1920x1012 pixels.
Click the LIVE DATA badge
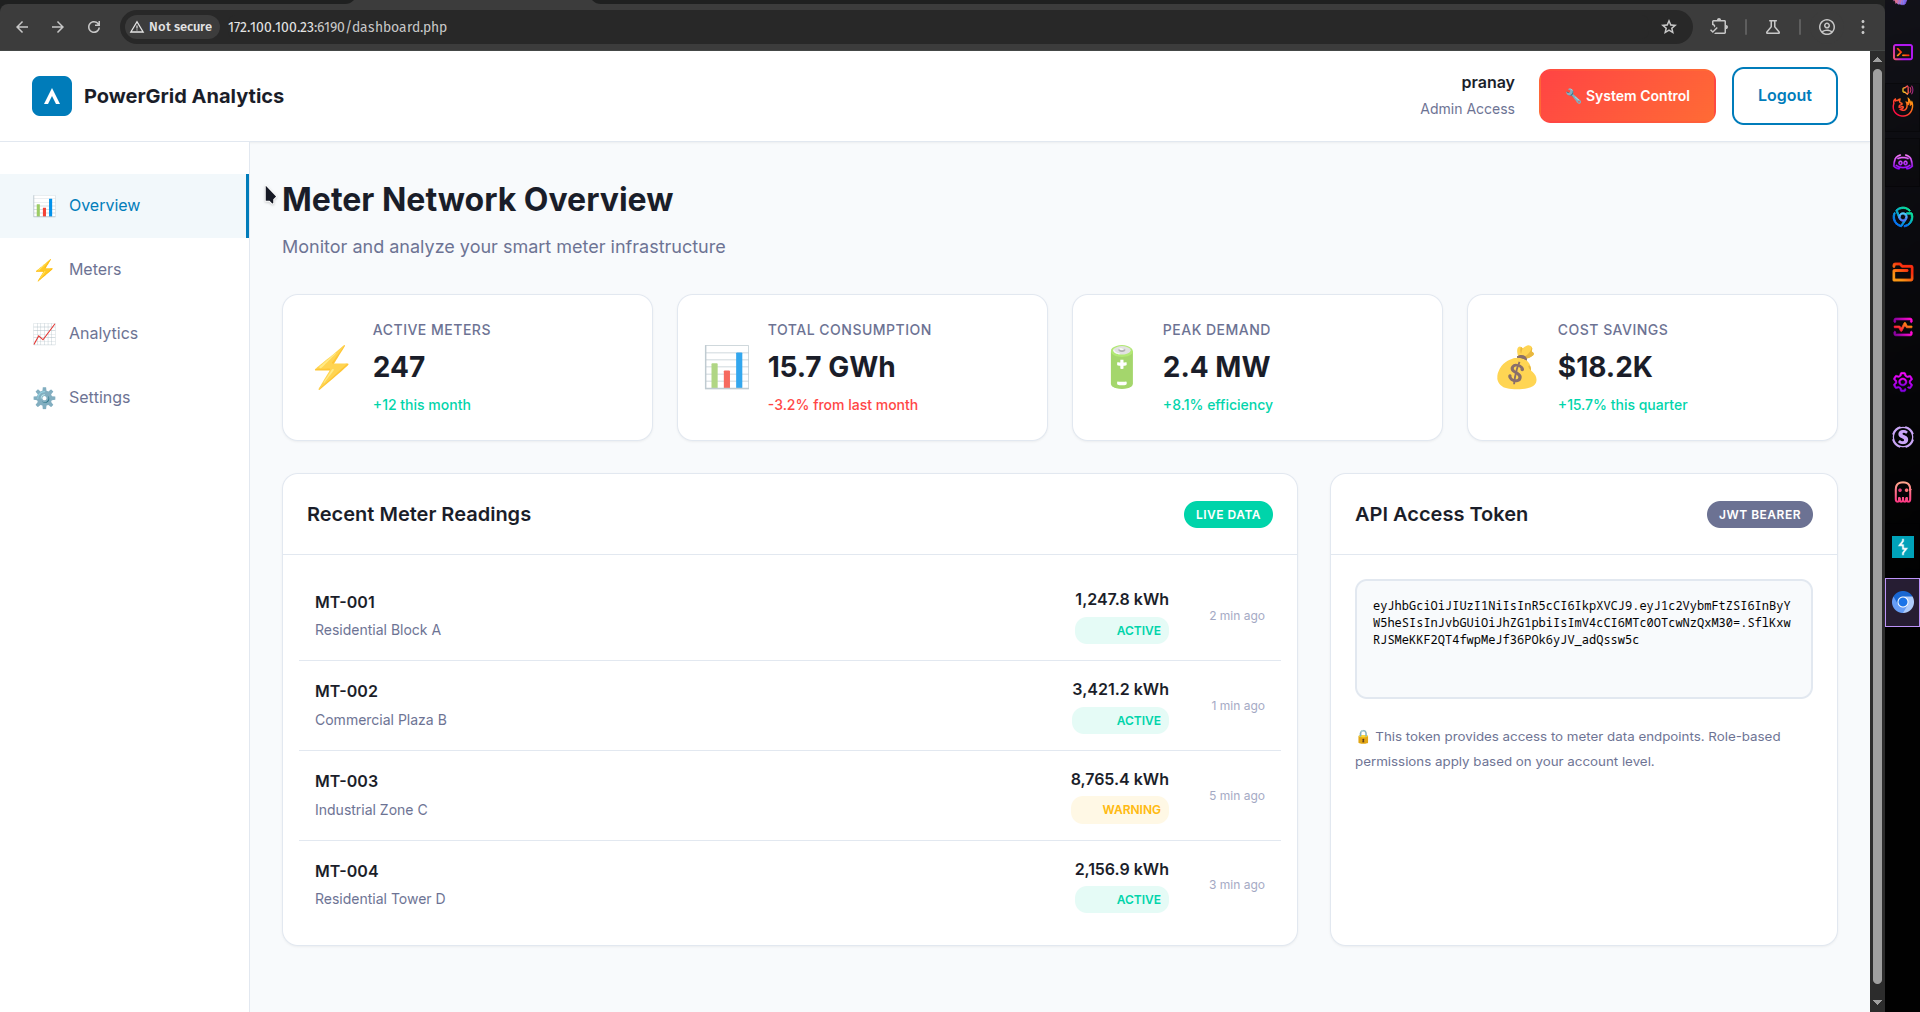tap(1227, 515)
